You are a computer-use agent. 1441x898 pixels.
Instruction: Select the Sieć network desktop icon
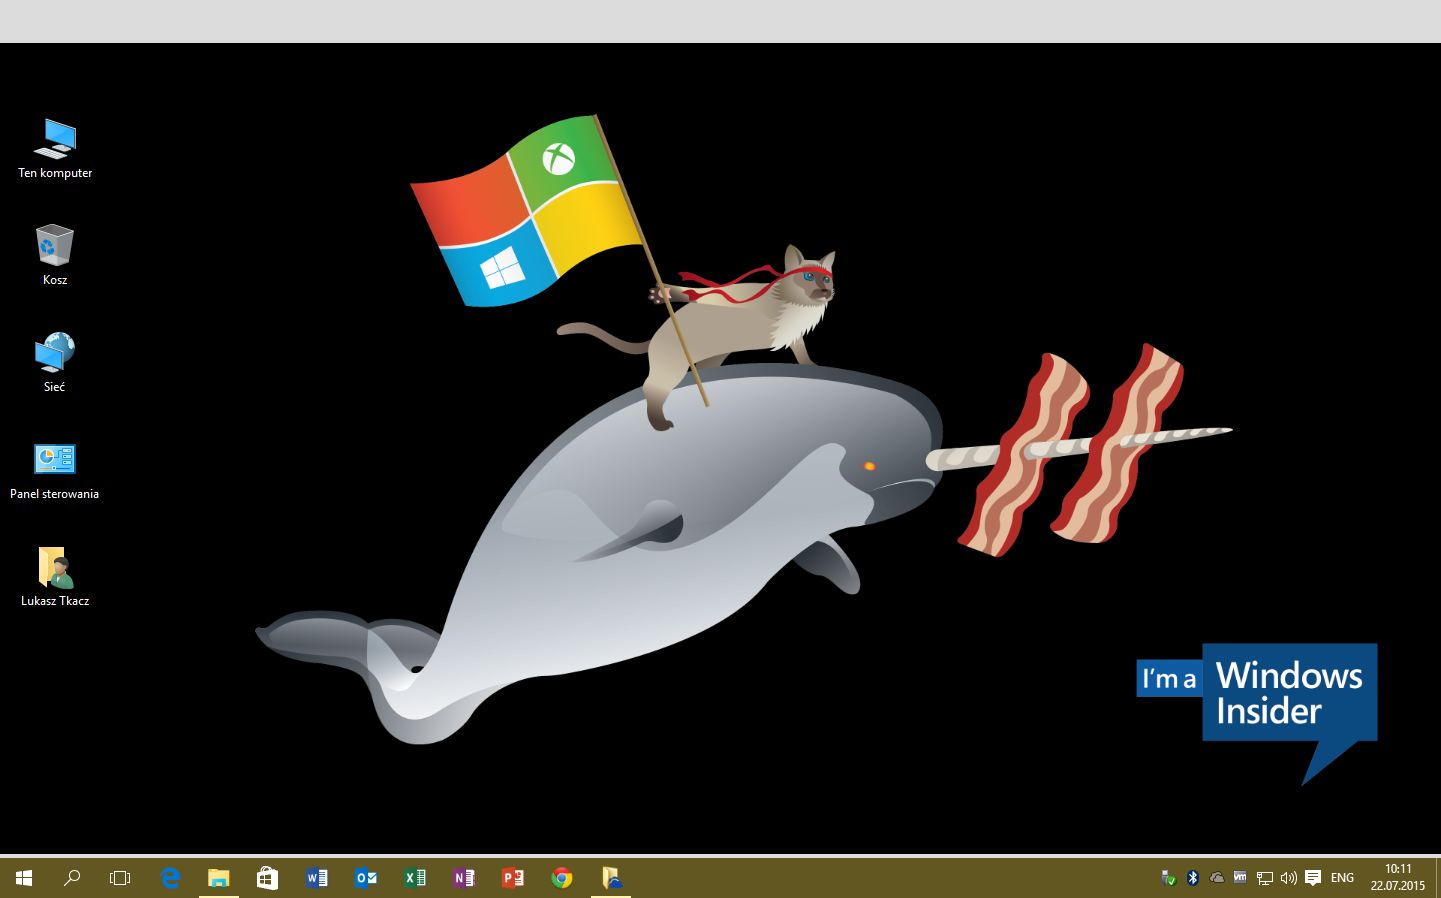point(55,362)
